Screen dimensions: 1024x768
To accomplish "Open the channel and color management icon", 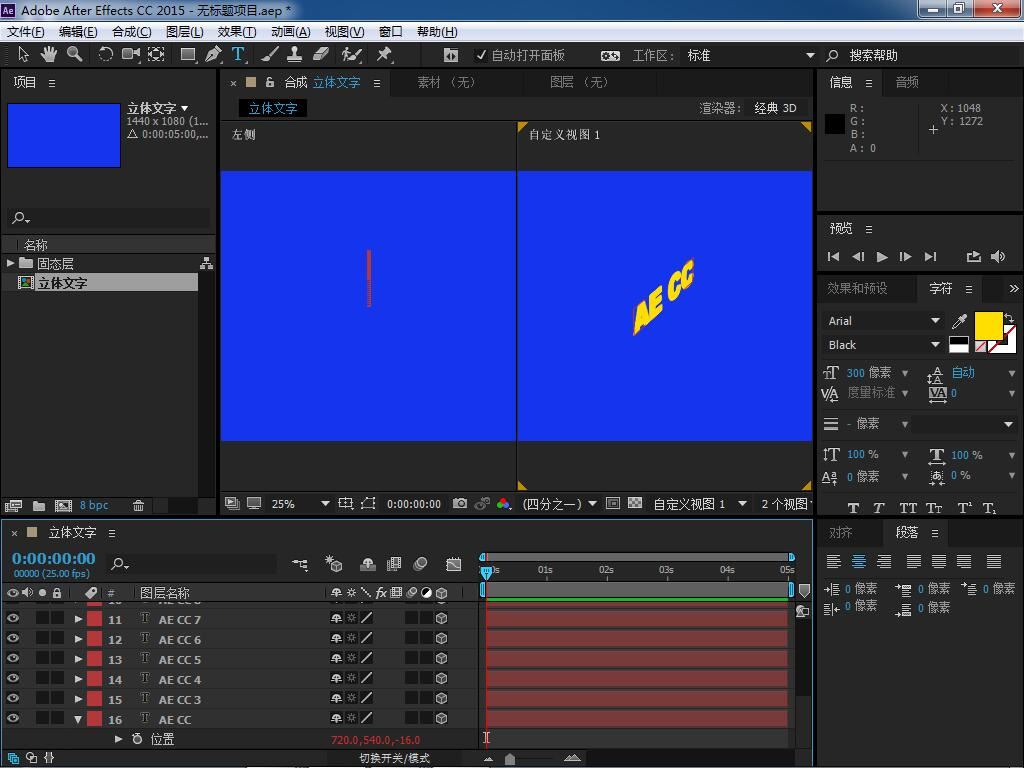I will (503, 504).
